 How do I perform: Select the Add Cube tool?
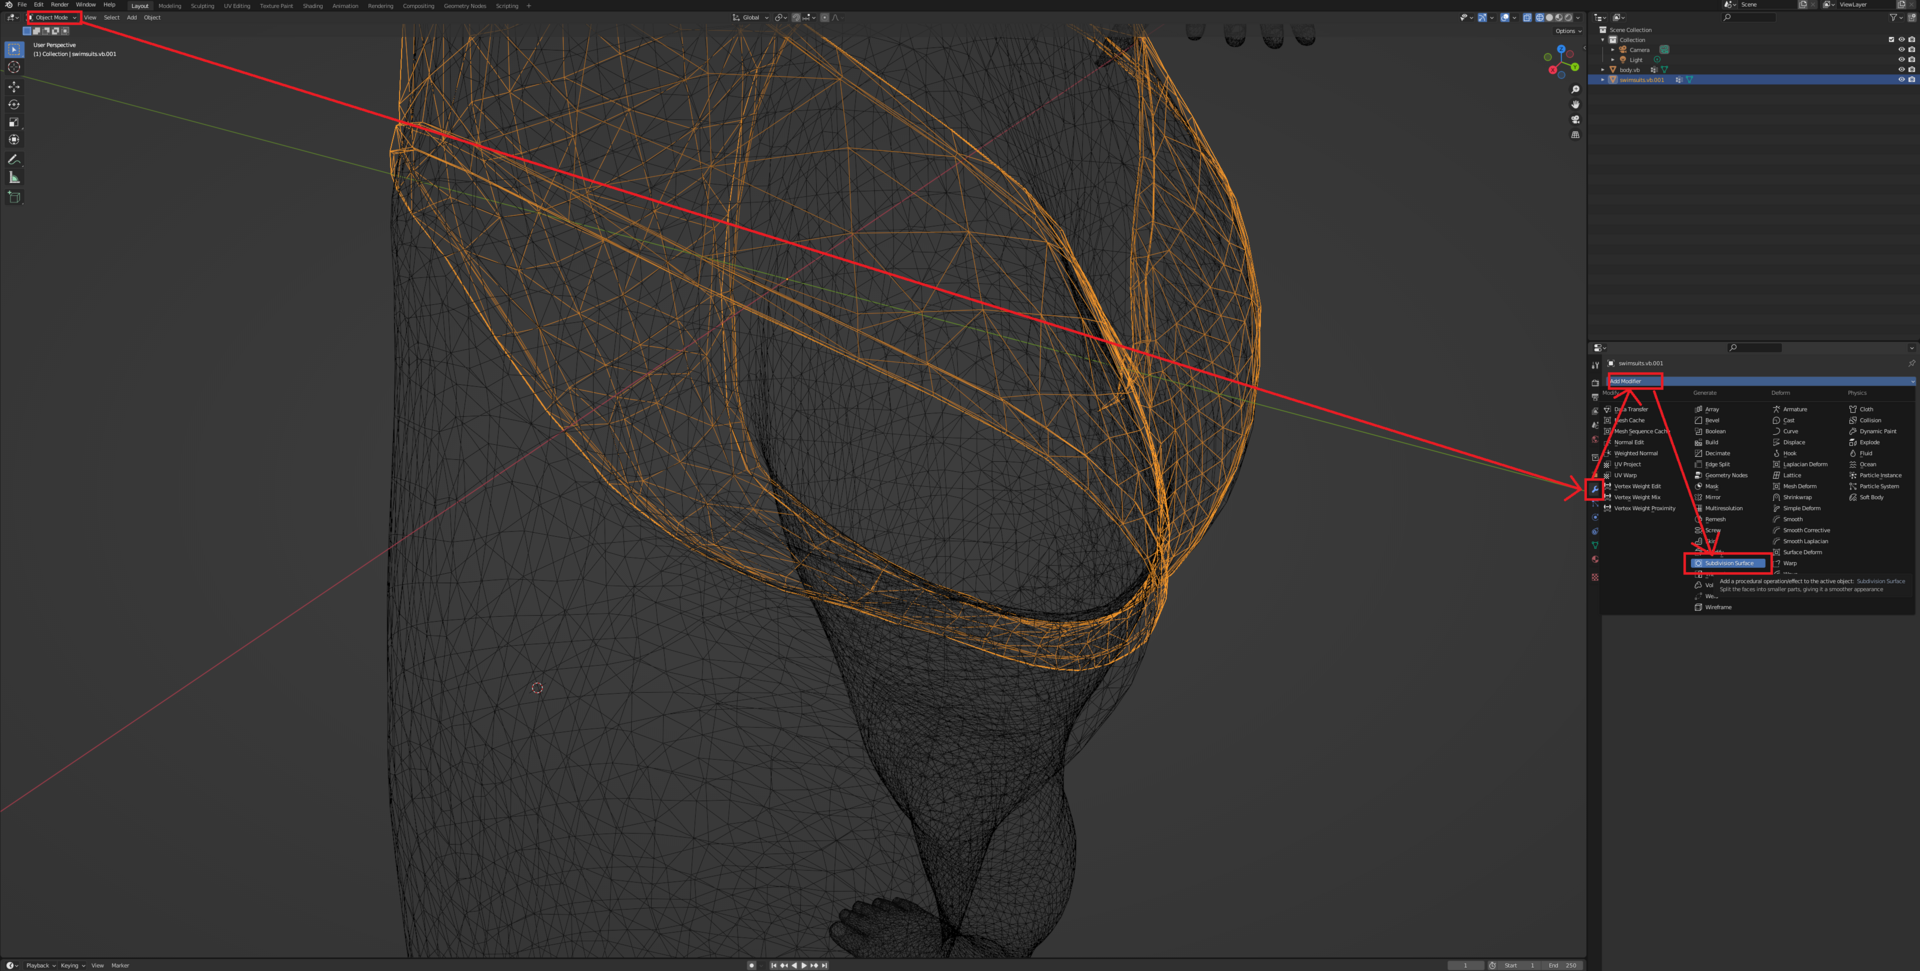(14, 198)
